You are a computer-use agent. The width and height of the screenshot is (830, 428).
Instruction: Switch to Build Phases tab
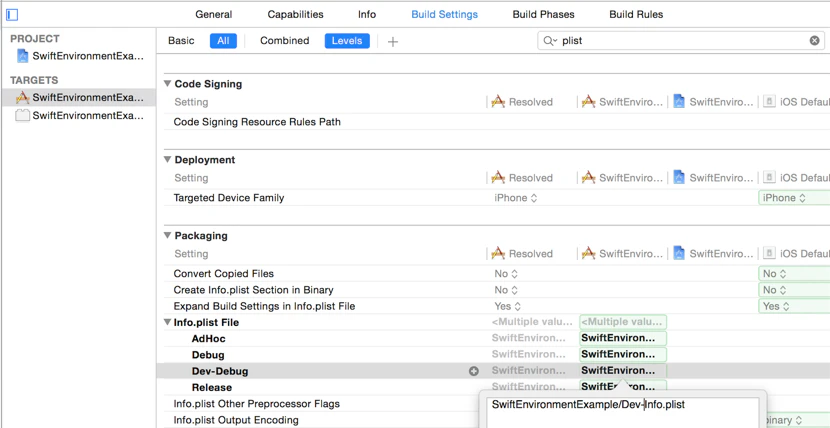pos(544,15)
